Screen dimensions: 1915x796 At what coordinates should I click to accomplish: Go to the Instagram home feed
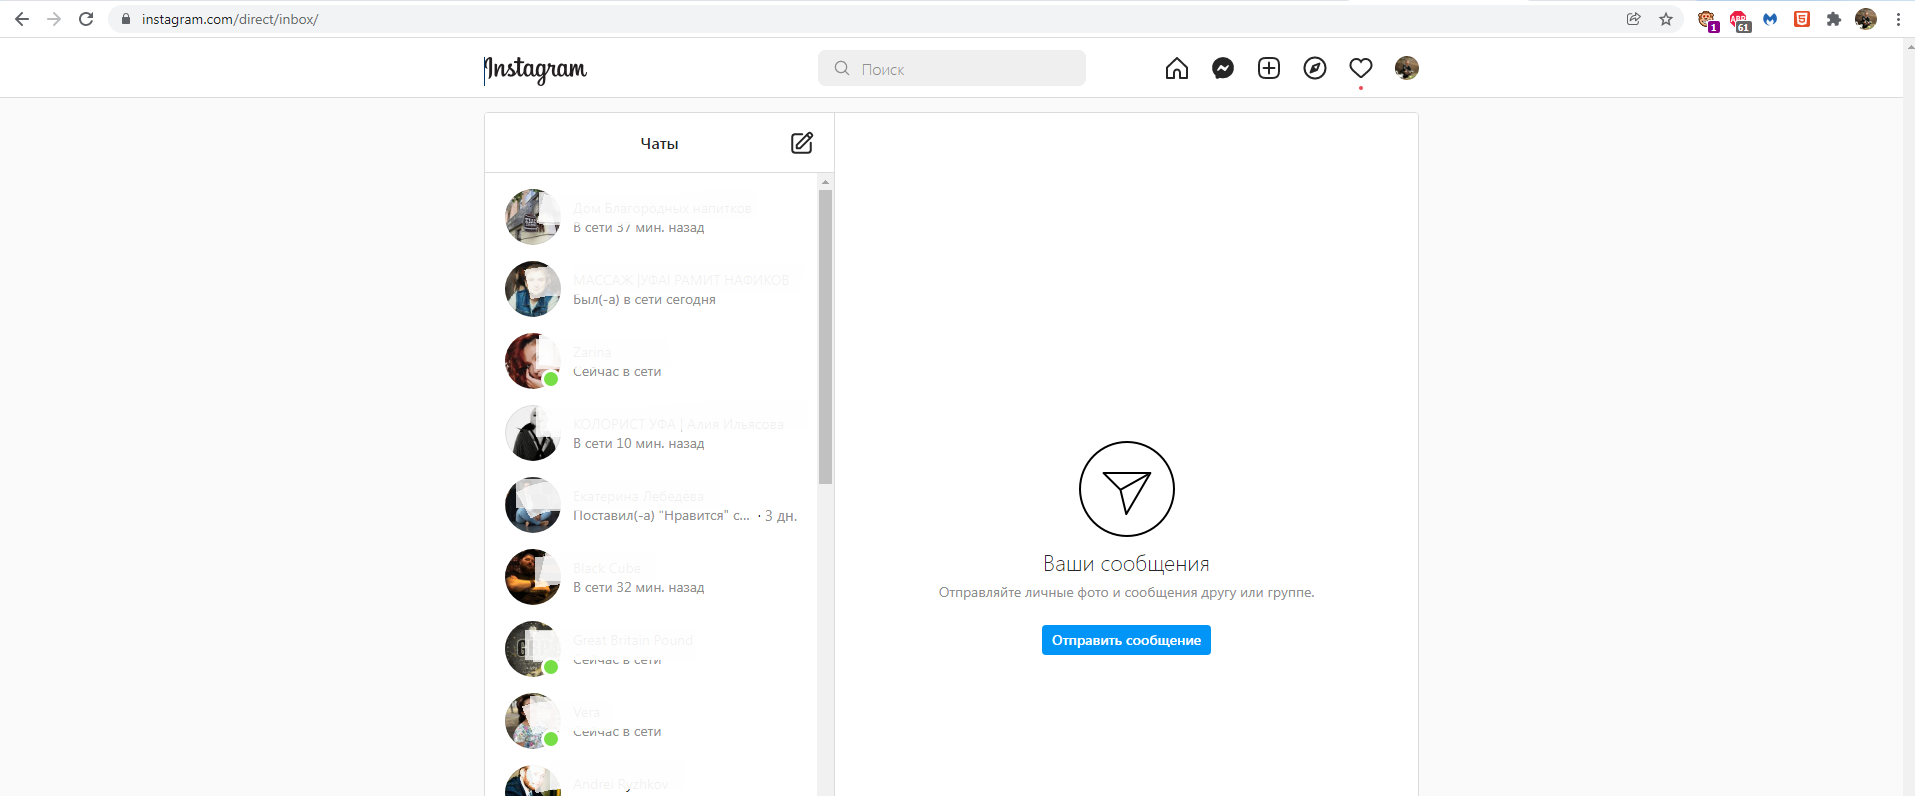tap(1177, 68)
